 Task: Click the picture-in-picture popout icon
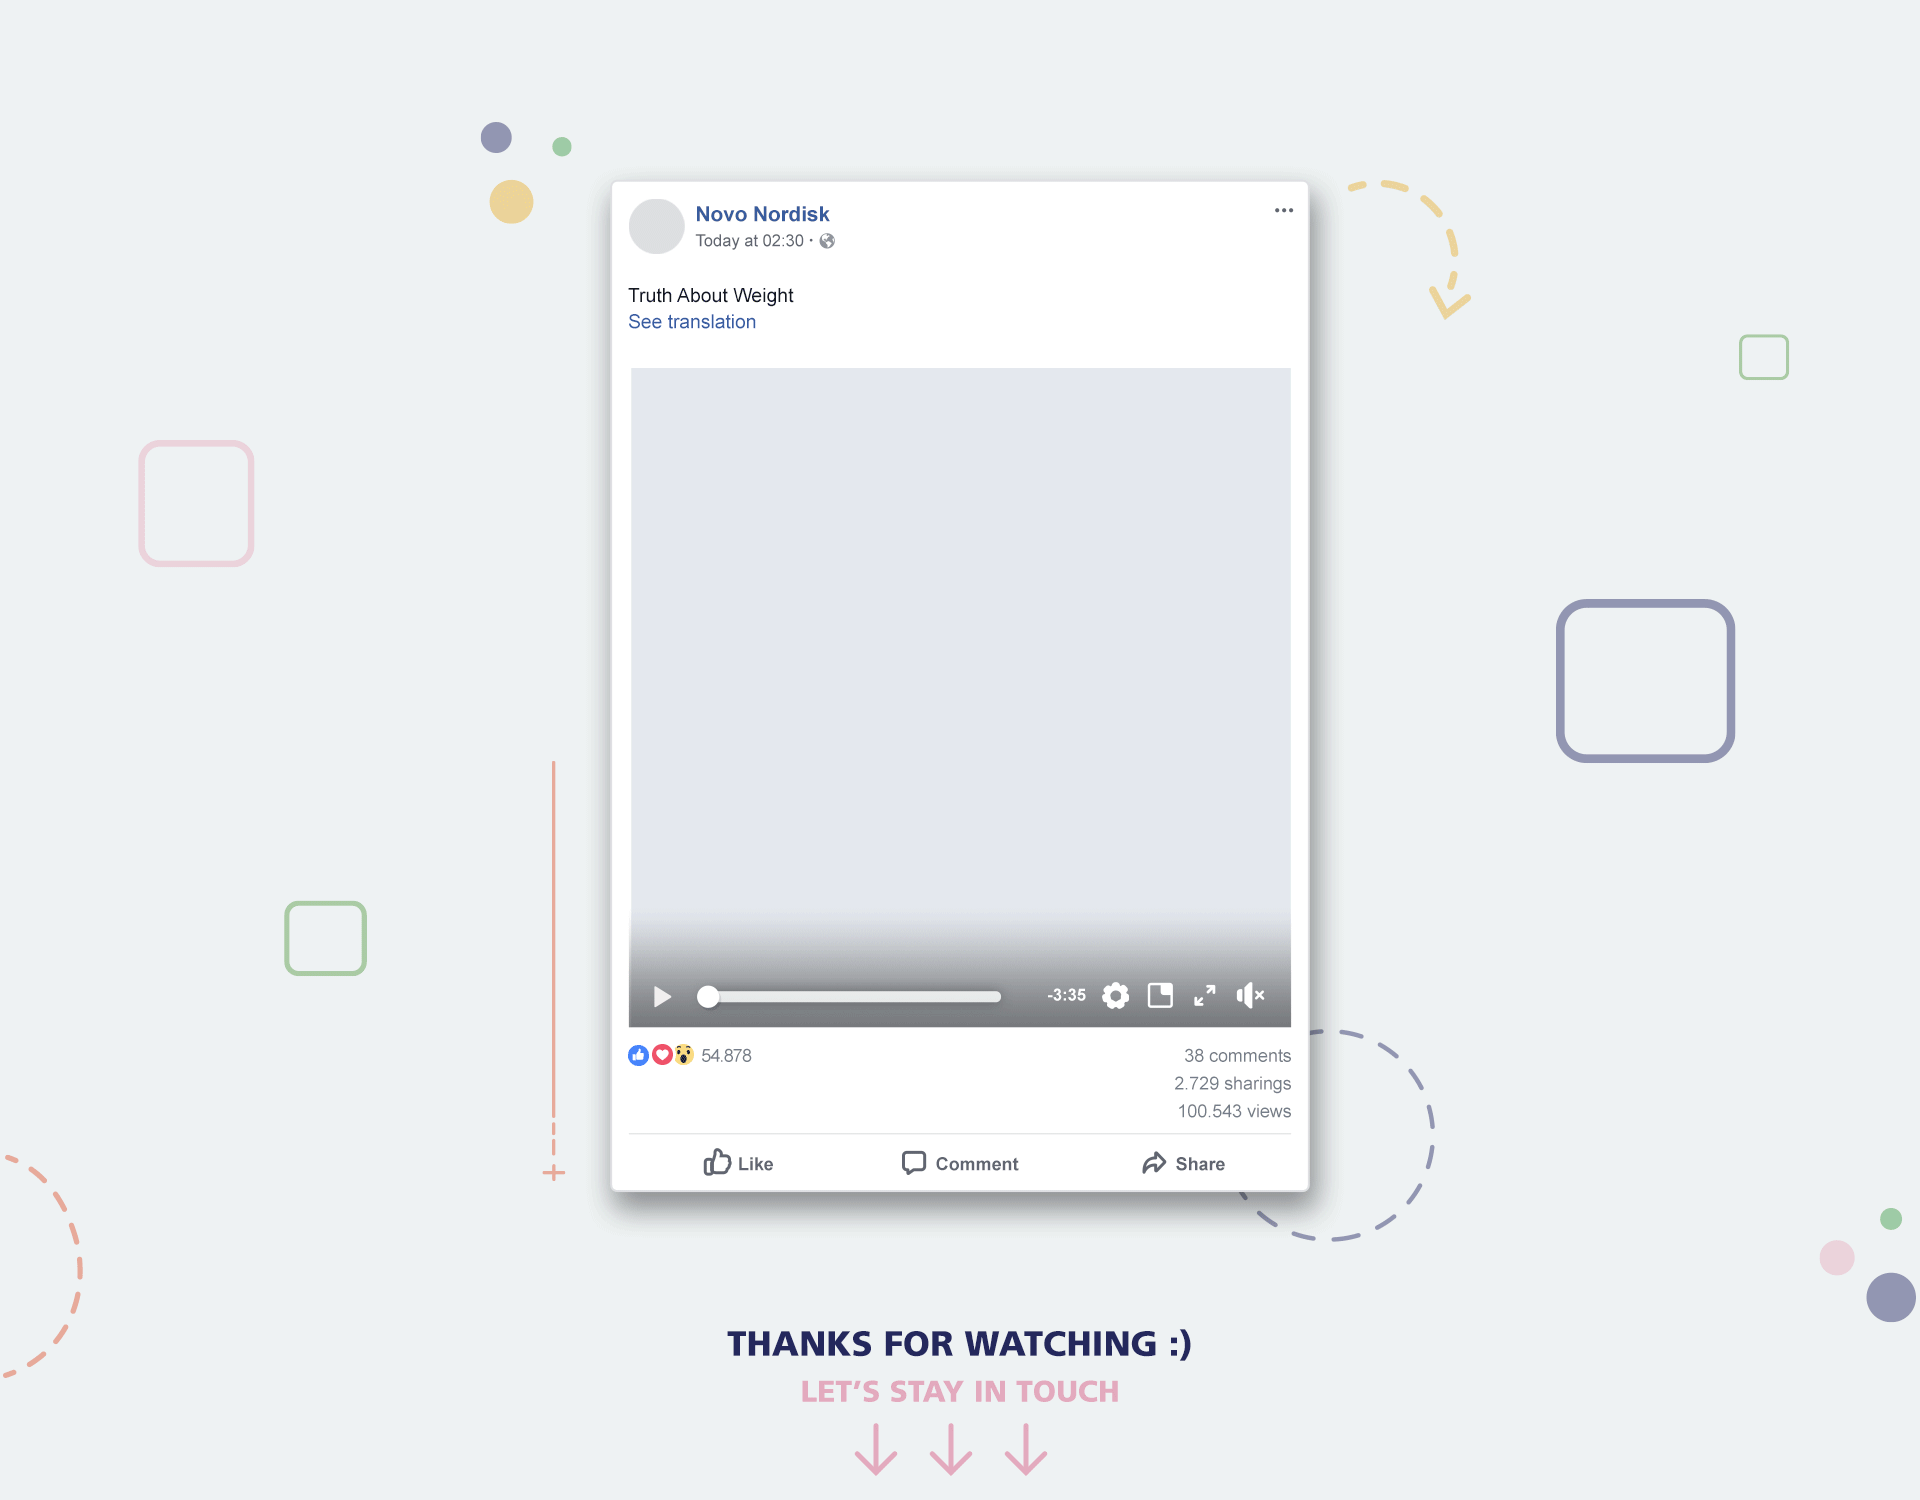(1160, 996)
